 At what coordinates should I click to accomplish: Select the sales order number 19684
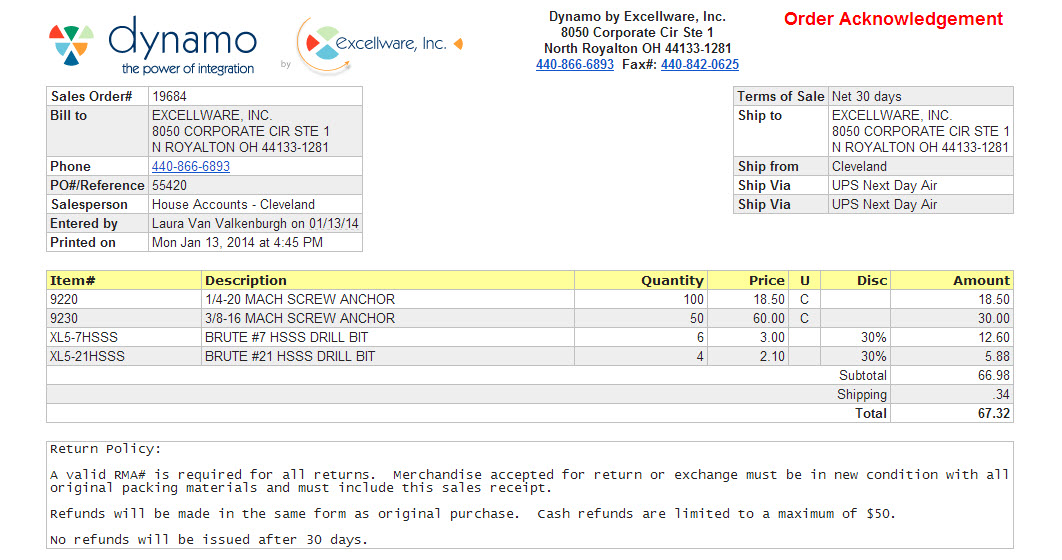(x=170, y=97)
